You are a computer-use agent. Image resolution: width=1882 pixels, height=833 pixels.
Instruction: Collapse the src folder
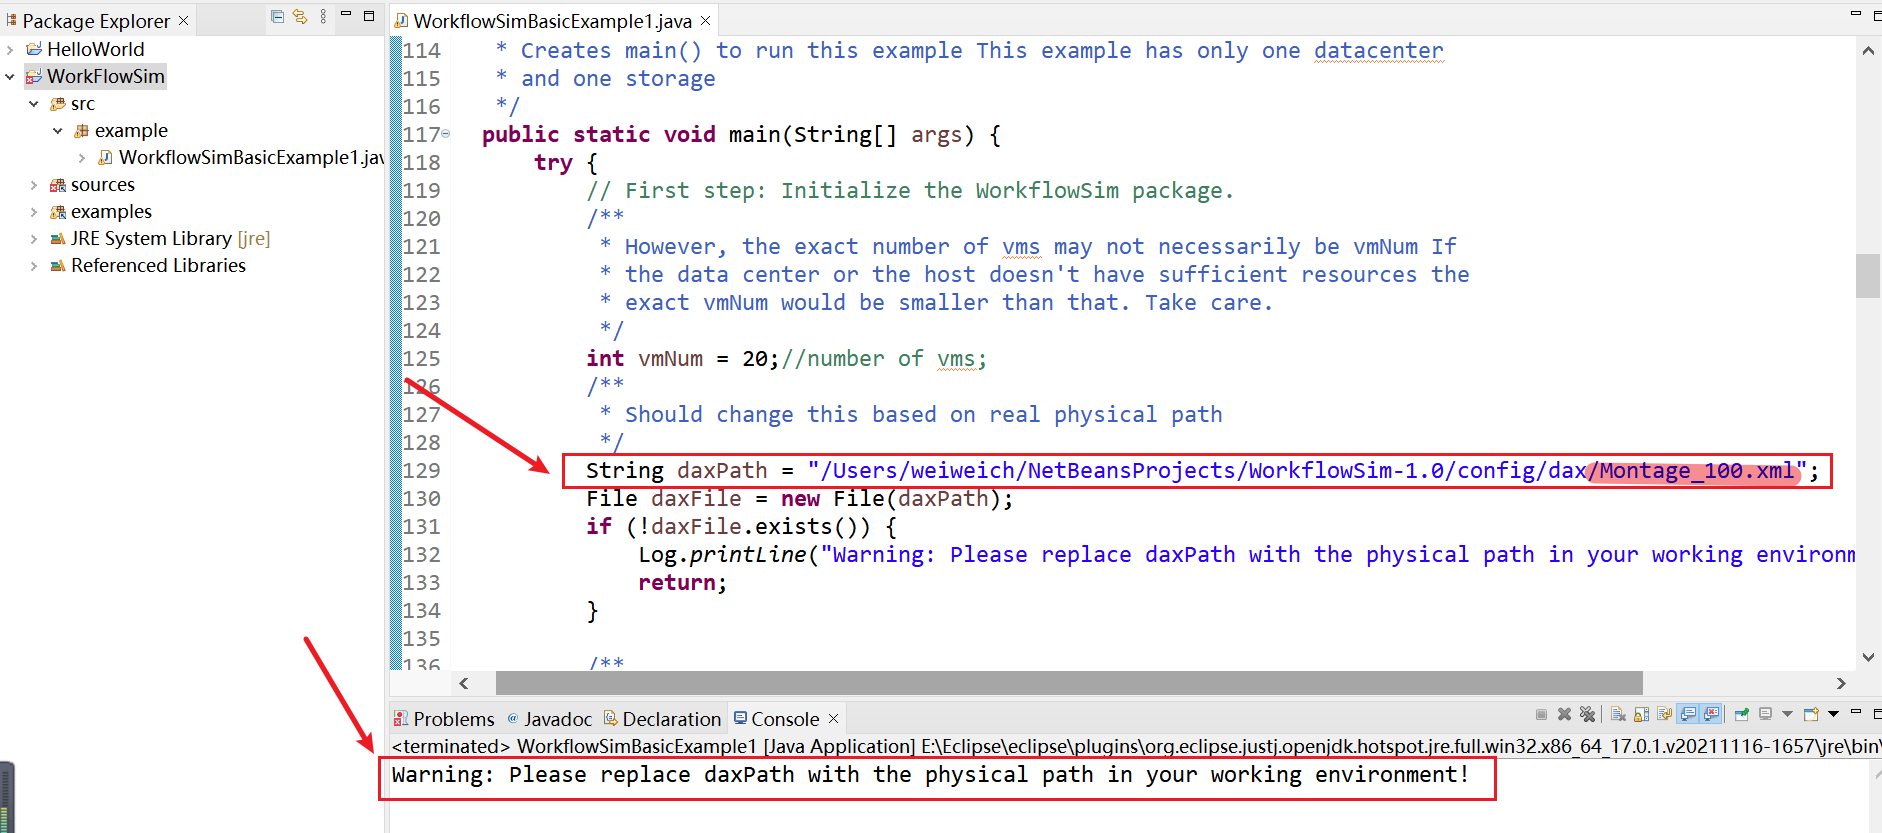(34, 103)
